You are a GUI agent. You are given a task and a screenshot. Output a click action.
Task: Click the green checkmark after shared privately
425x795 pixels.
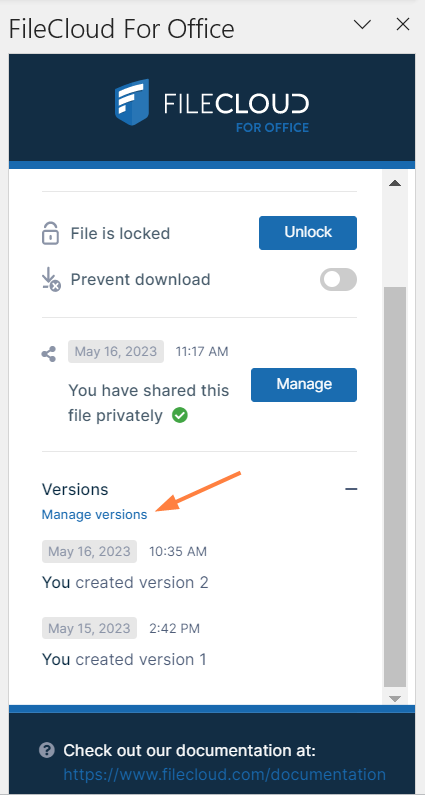click(180, 416)
